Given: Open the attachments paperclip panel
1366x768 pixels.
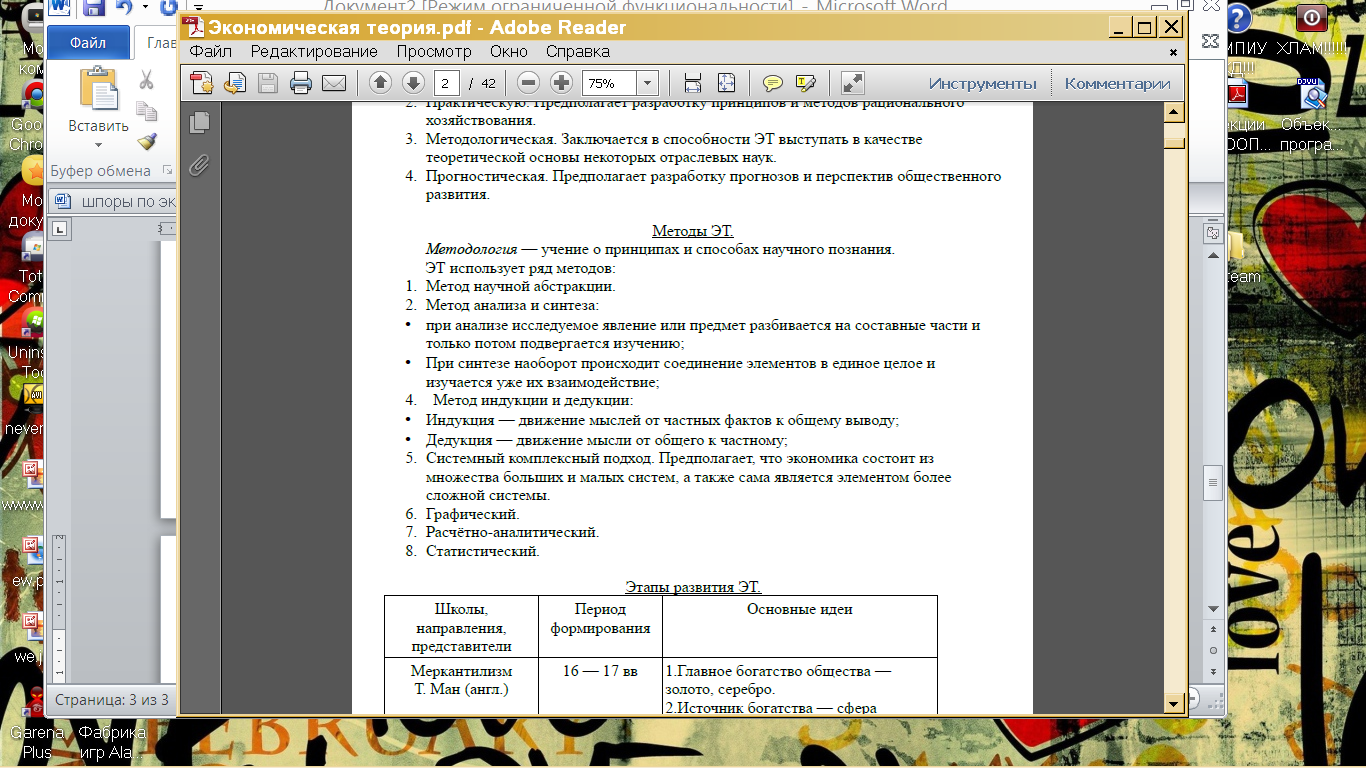Looking at the screenshot, I should [x=200, y=165].
